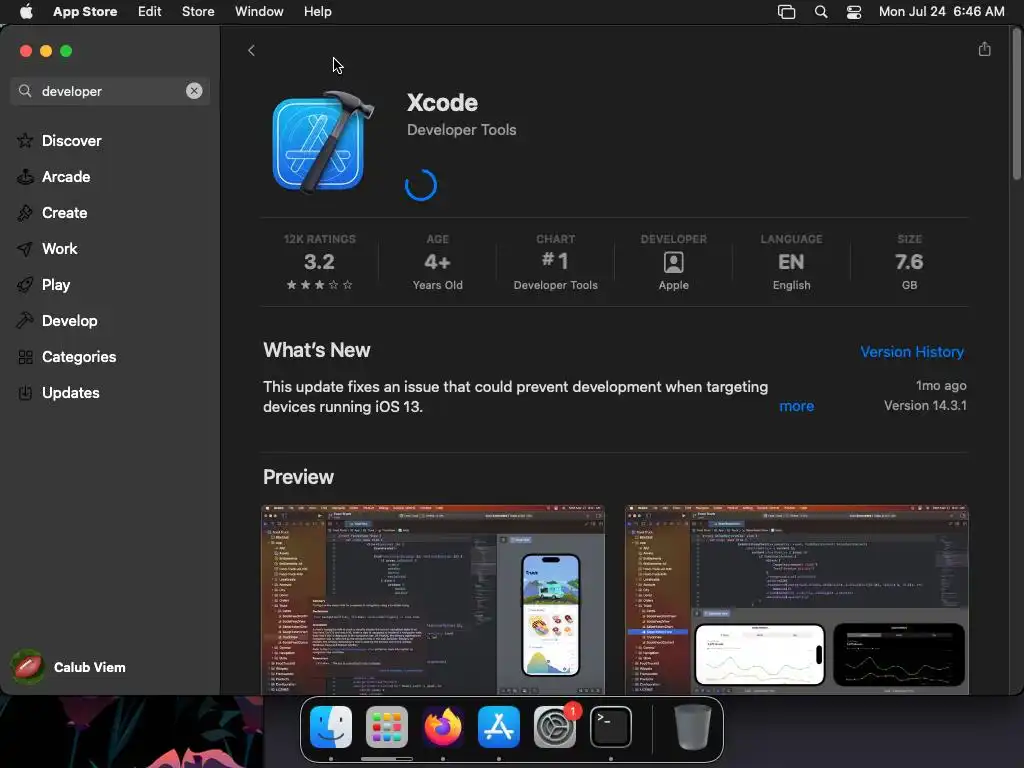This screenshot has width=1024, height=768.
Task: Click the Xcode app icon
Action: [x=322, y=142]
